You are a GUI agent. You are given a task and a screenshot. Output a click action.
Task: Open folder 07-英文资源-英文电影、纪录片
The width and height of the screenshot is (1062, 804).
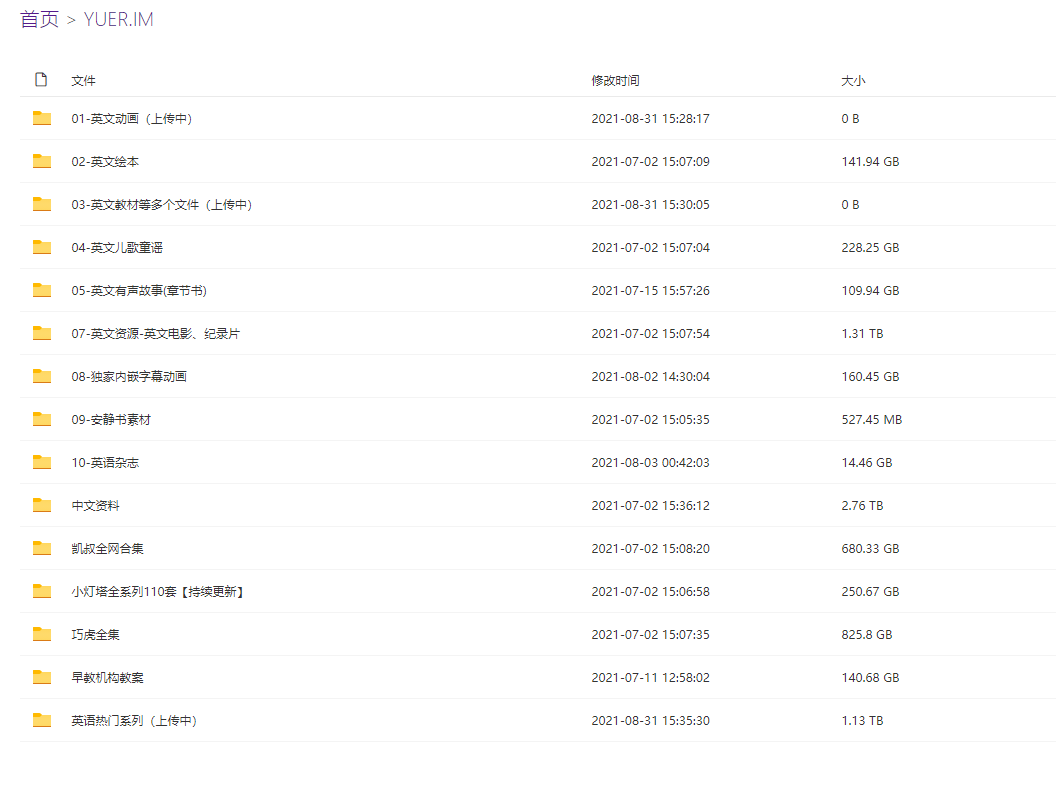tap(156, 334)
